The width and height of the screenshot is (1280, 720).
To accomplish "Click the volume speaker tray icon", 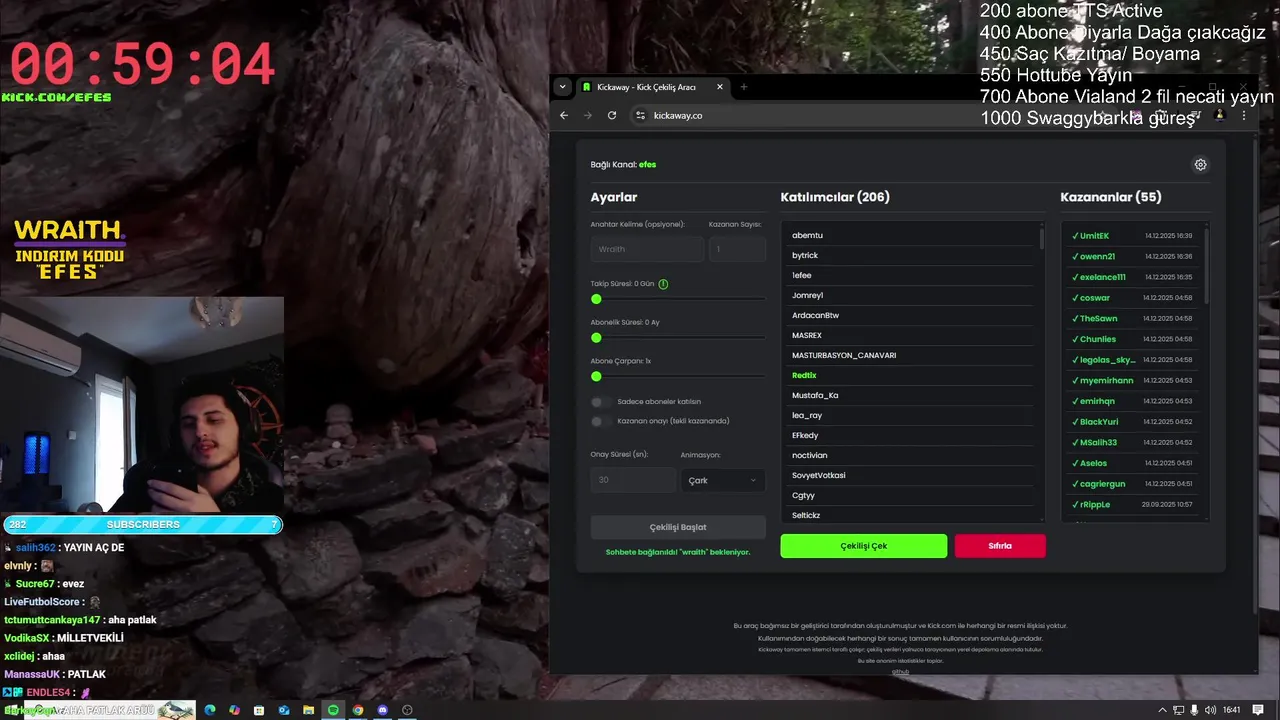I will (x=1210, y=710).
